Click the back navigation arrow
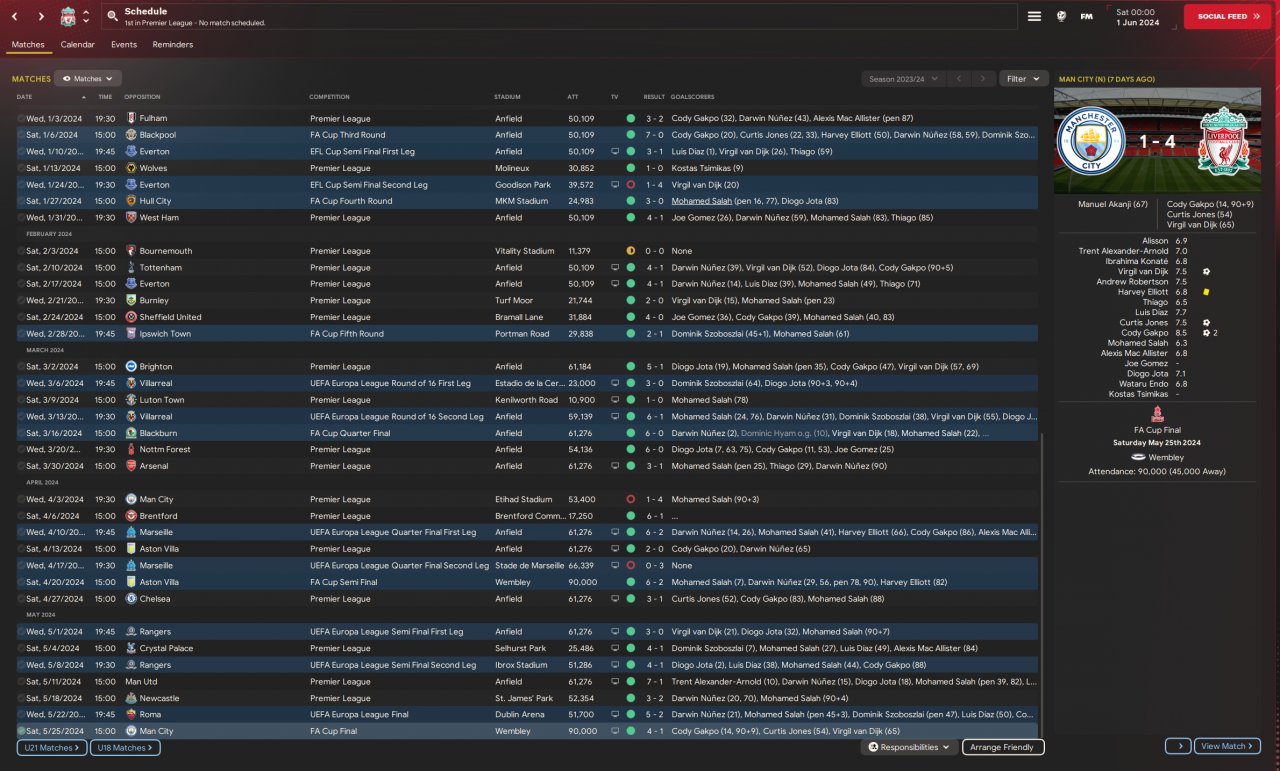Viewport: 1280px width, 771px height. pyautogui.click(x=15, y=16)
